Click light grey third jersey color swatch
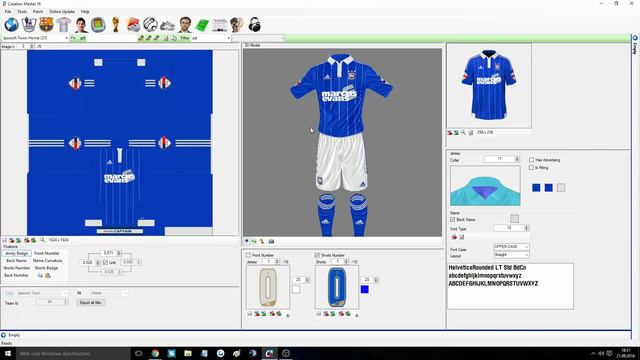This screenshot has width=640, height=360. point(561,188)
